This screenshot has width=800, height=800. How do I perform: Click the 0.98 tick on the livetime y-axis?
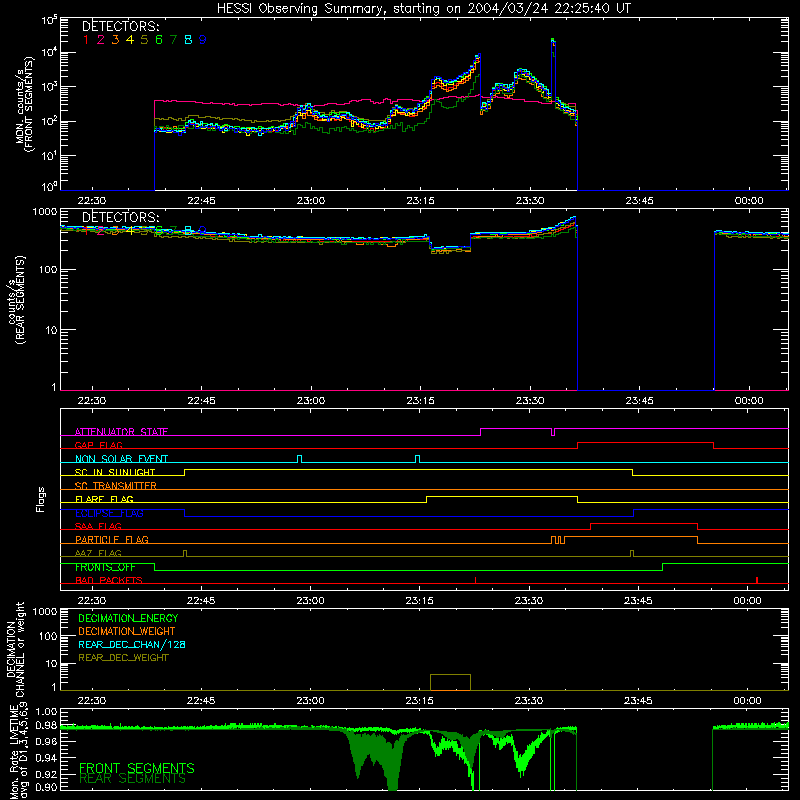pyautogui.click(x=47, y=726)
